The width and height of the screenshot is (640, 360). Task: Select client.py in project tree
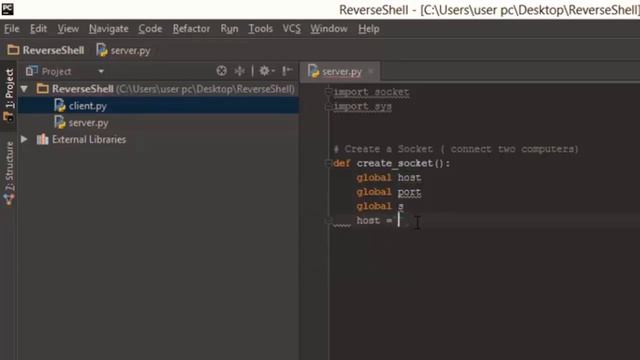tap(159, 106)
